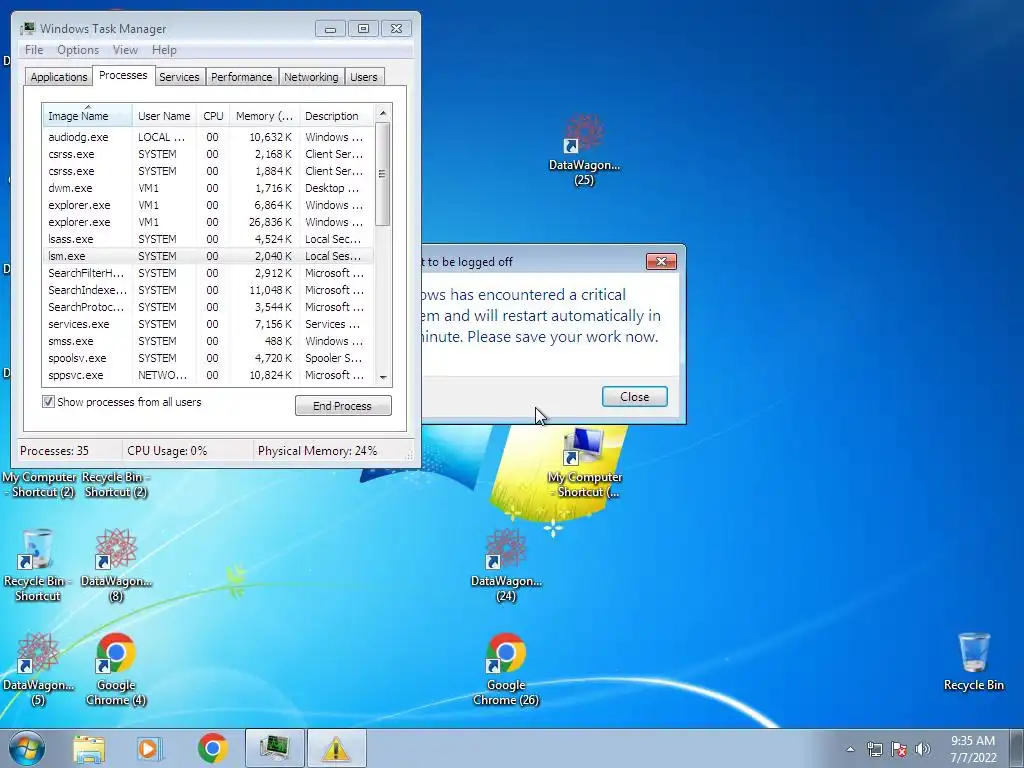The height and width of the screenshot is (768, 1024).
Task: Click Close in the restart dialog
Action: pyautogui.click(x=634, y=396)
